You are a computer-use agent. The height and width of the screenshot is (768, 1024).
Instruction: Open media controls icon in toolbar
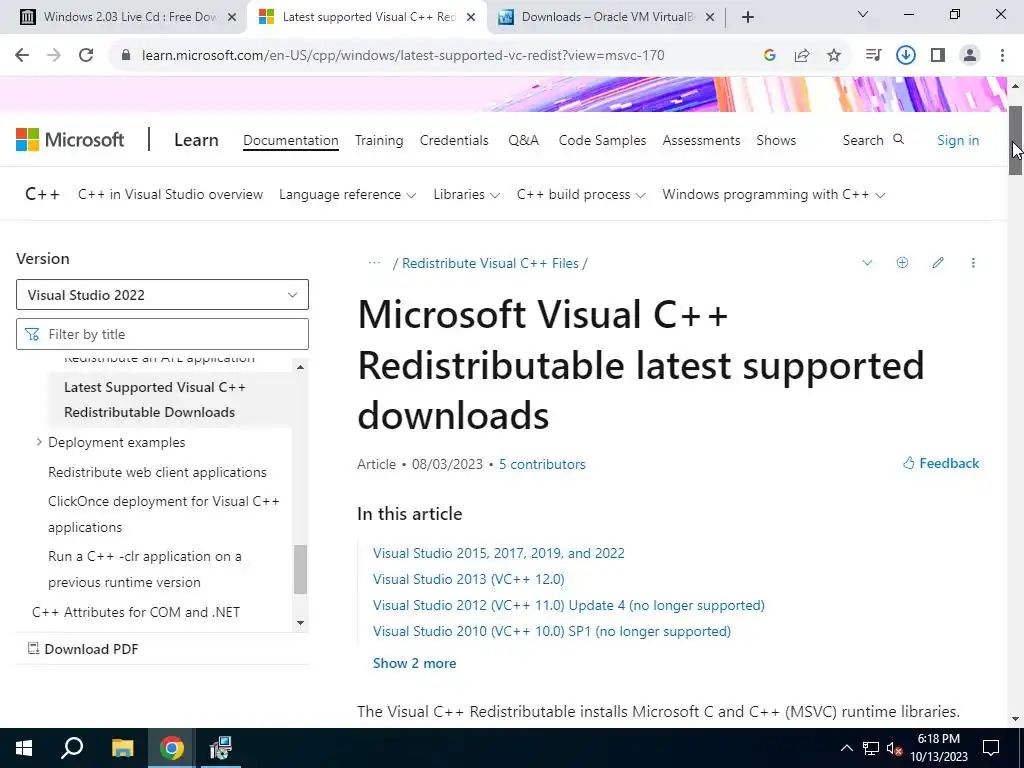point(873,56)
